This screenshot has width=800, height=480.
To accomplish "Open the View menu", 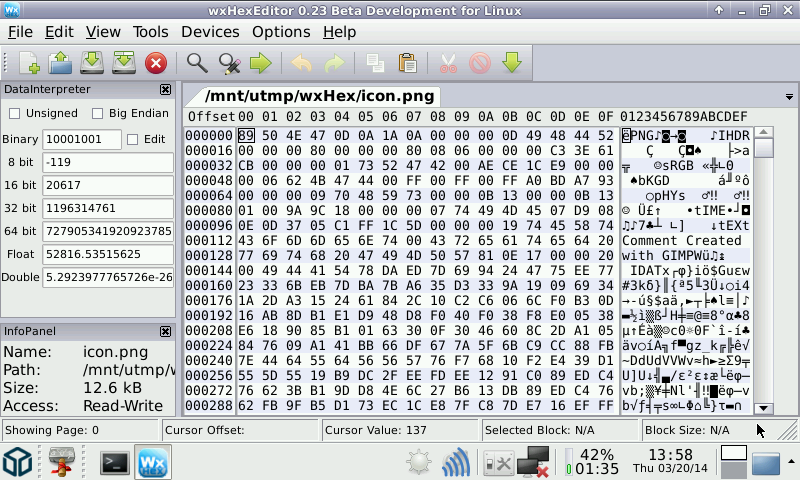I will (x=103, y=32).
